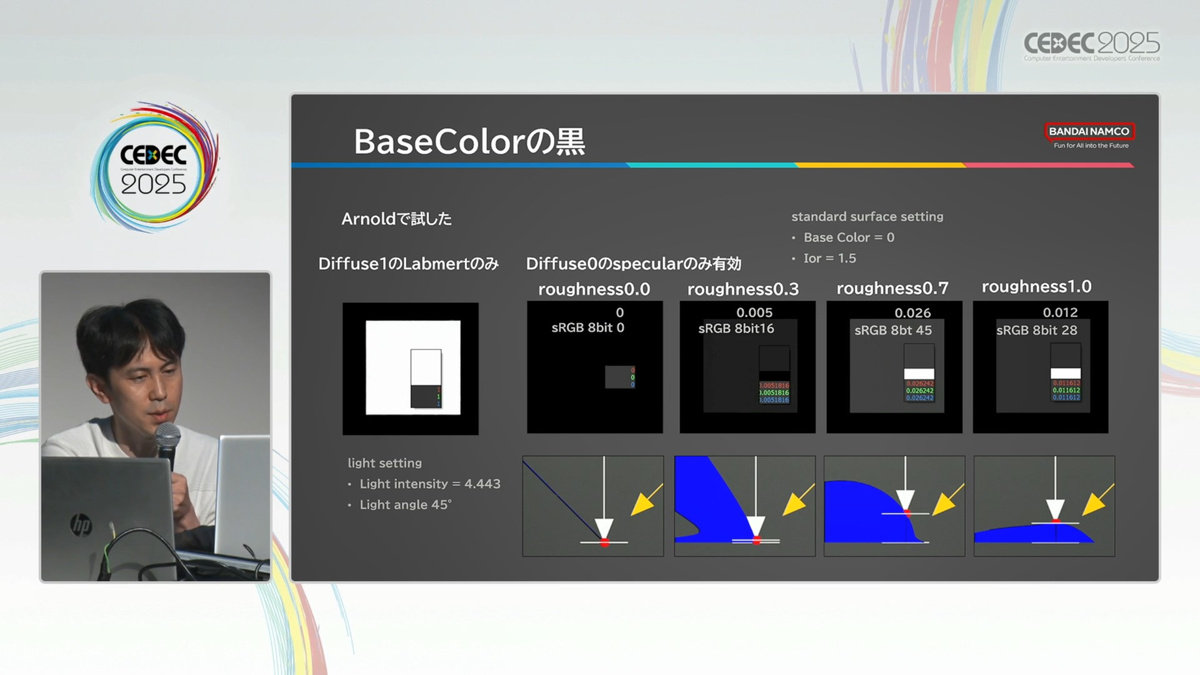Click the "sRGB 8bt 45" label
The height and width of the screenshot is (675, 1200).
tap(892, 330)
